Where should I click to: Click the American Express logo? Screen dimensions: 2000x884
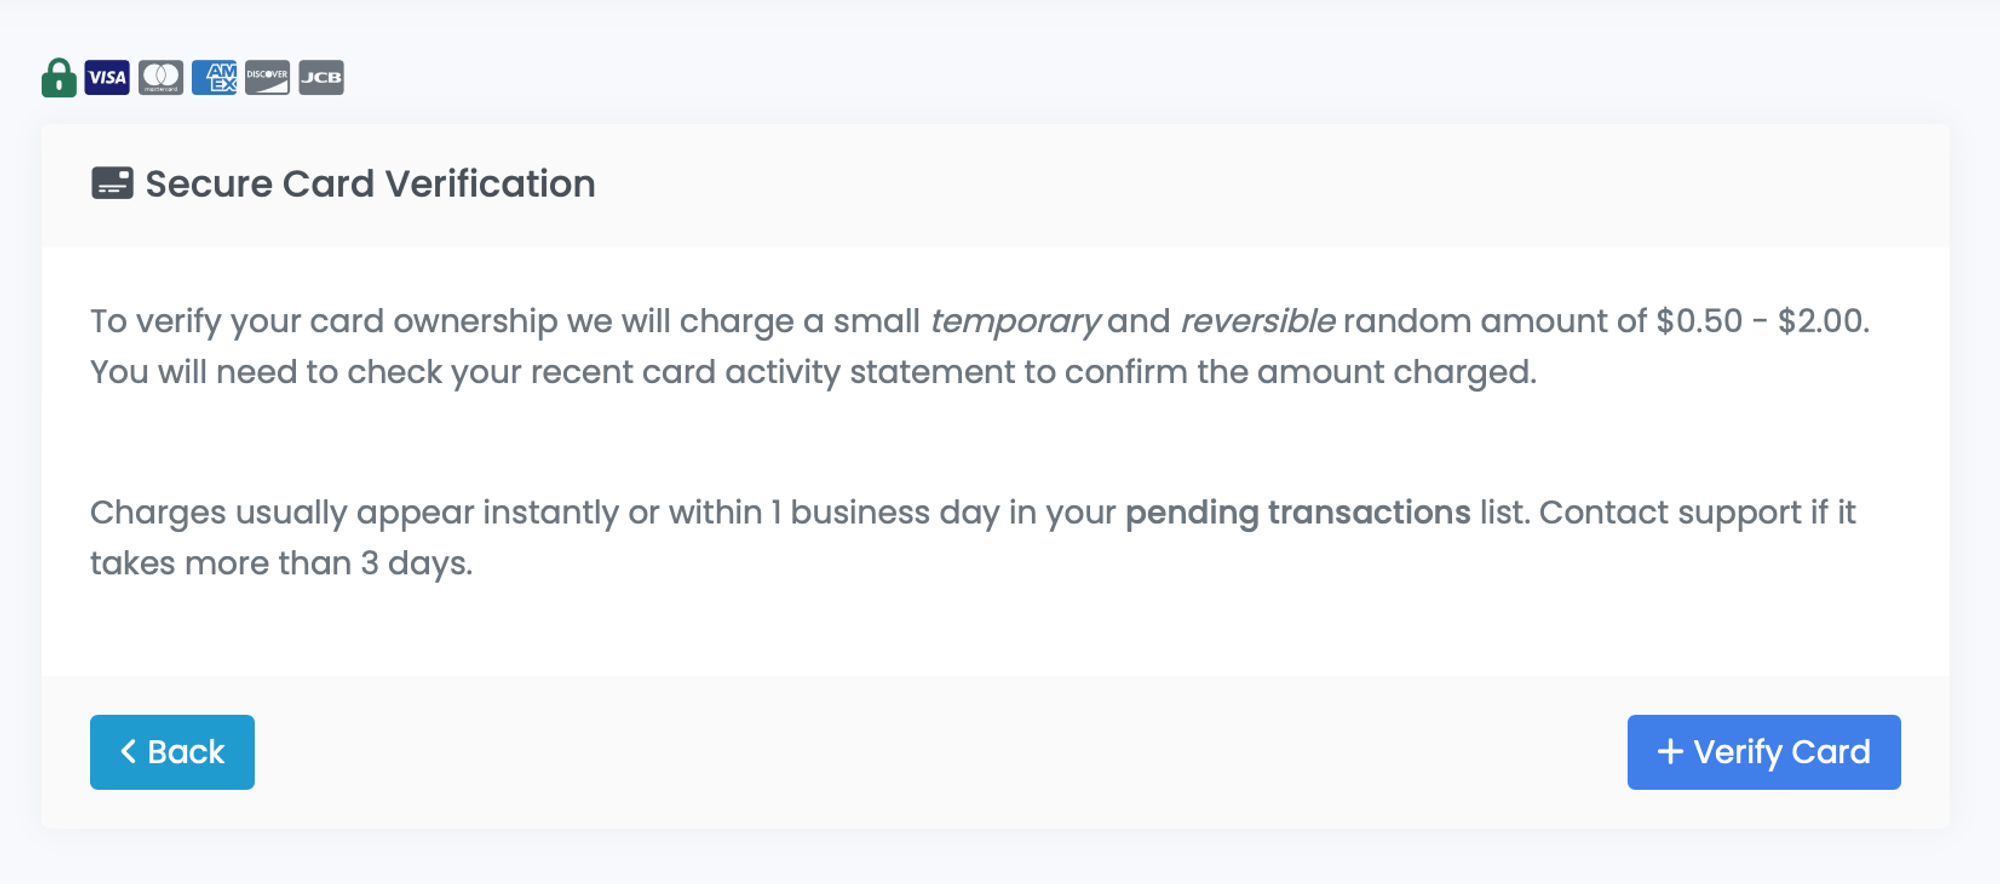(x=214, y=78)
